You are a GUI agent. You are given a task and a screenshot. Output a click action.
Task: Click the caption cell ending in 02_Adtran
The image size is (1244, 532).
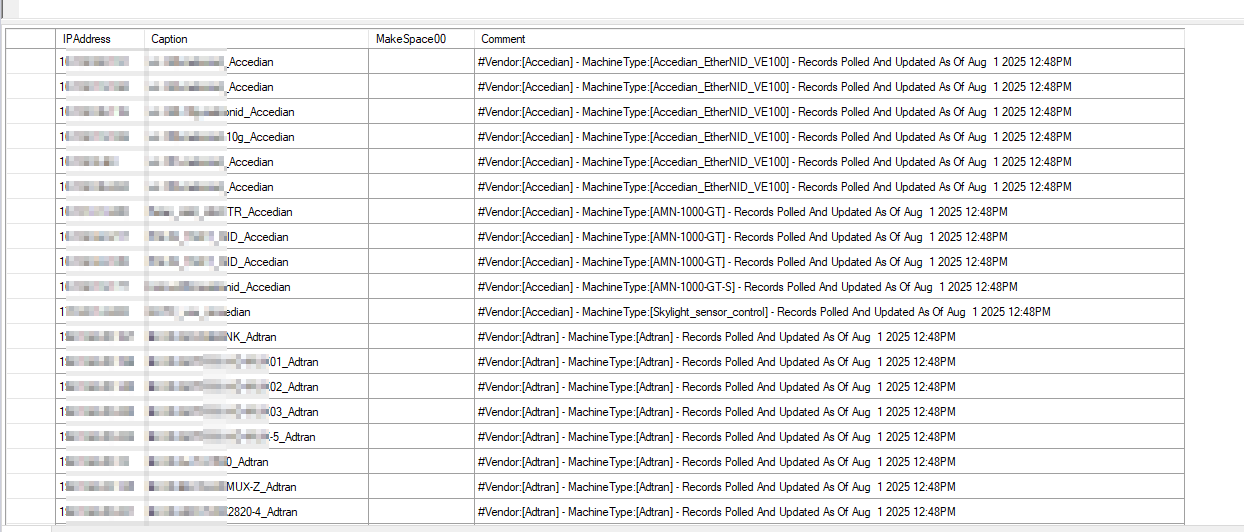(256, 387)
